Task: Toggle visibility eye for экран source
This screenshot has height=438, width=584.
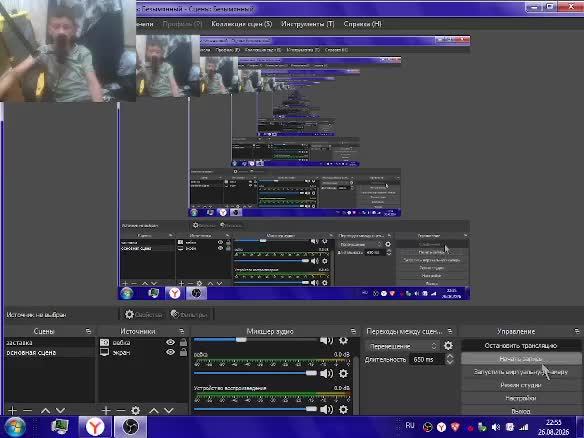Action: pos(170,352)
